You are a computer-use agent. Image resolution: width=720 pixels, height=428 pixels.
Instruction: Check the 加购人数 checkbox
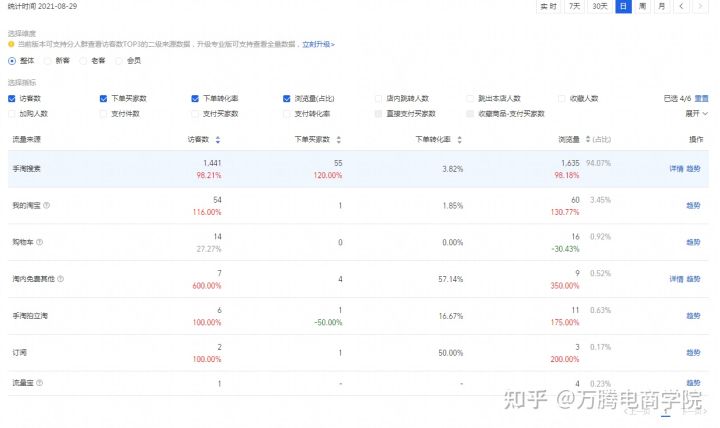pyautogui.click(x=12, y=113)
